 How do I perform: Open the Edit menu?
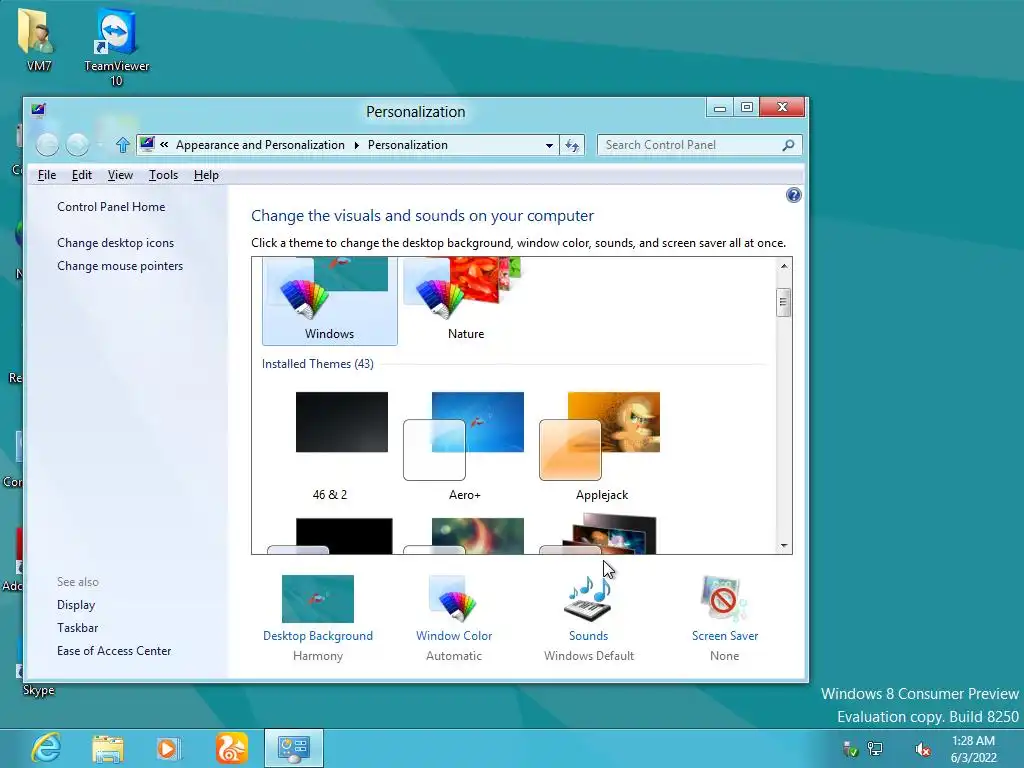point(82,175)
